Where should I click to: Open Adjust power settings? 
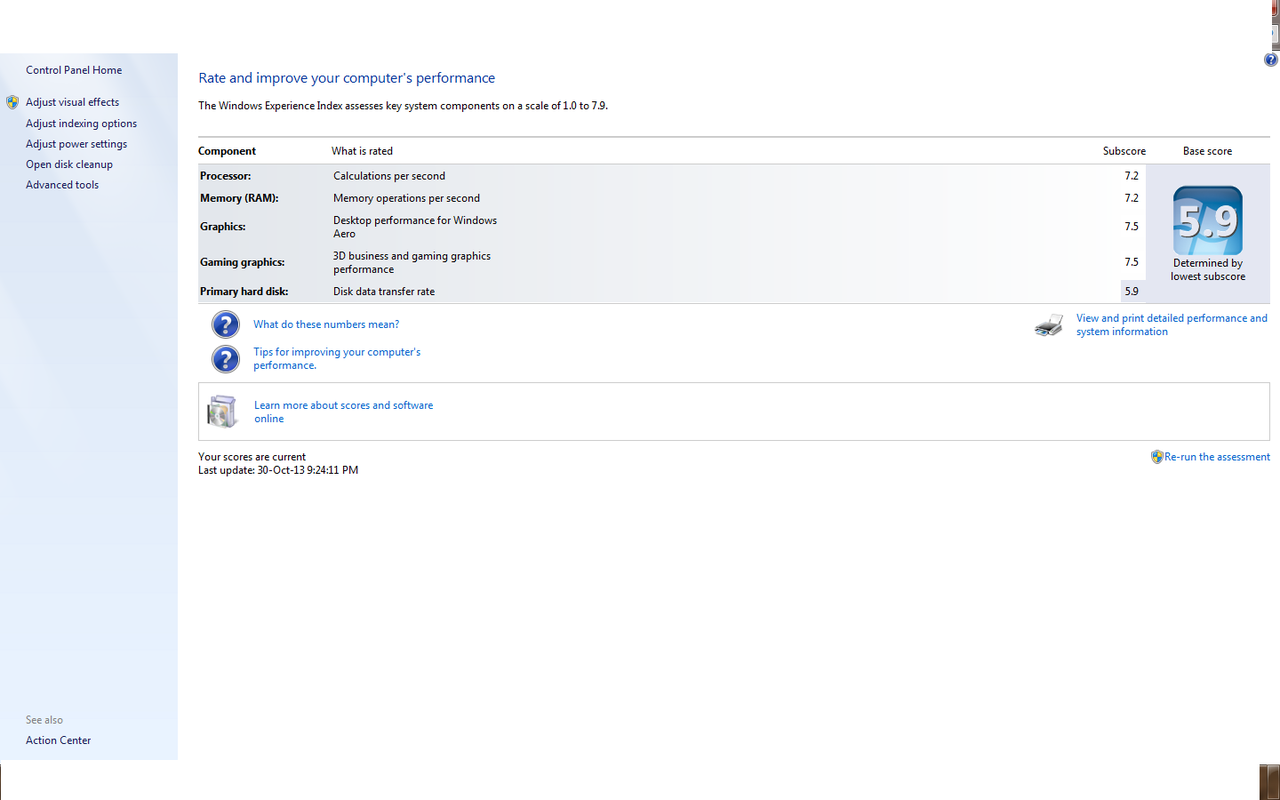76,144
